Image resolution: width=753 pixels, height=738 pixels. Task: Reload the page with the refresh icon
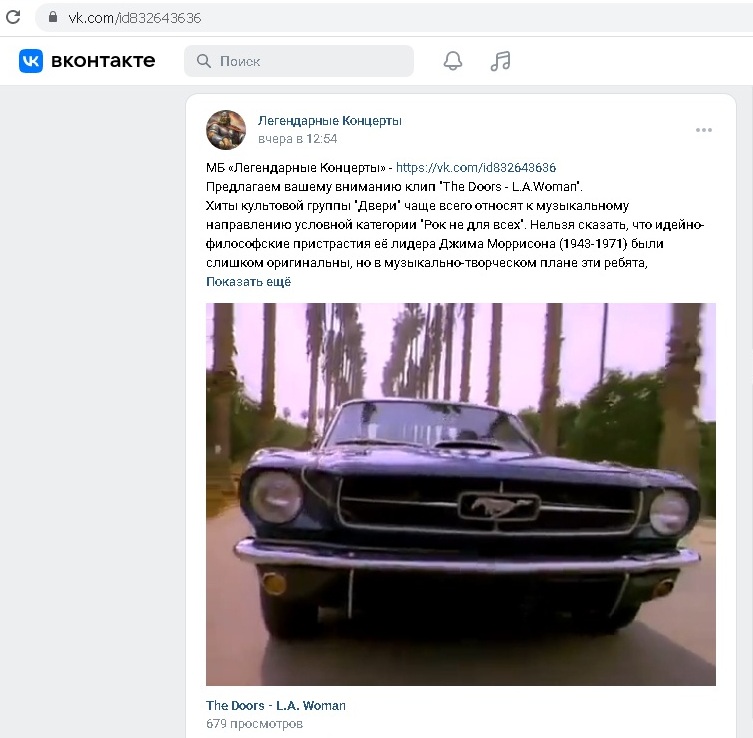click(13, 17)
